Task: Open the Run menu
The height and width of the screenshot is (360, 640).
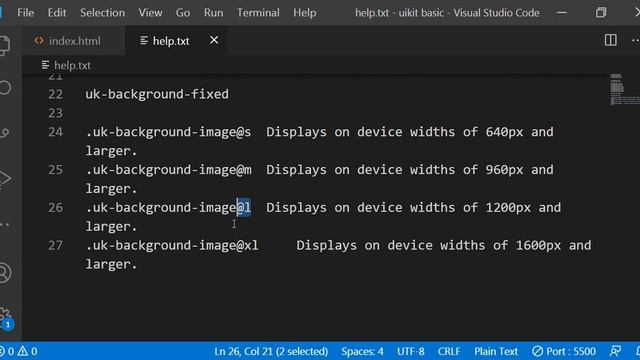Action: [x=213, y=13]
